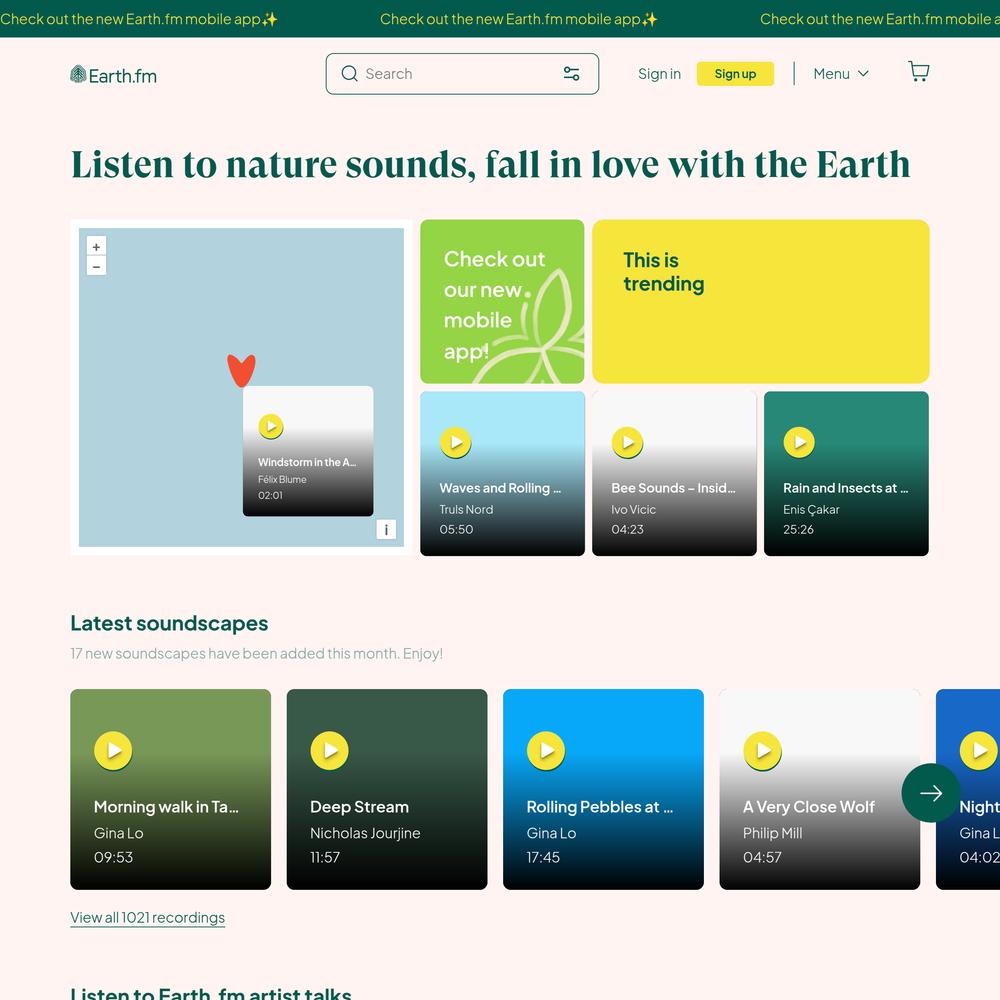This screenshot has height=1000, width=1000.
Task: Play the partially visible Night recording
Action: [978, 751]
